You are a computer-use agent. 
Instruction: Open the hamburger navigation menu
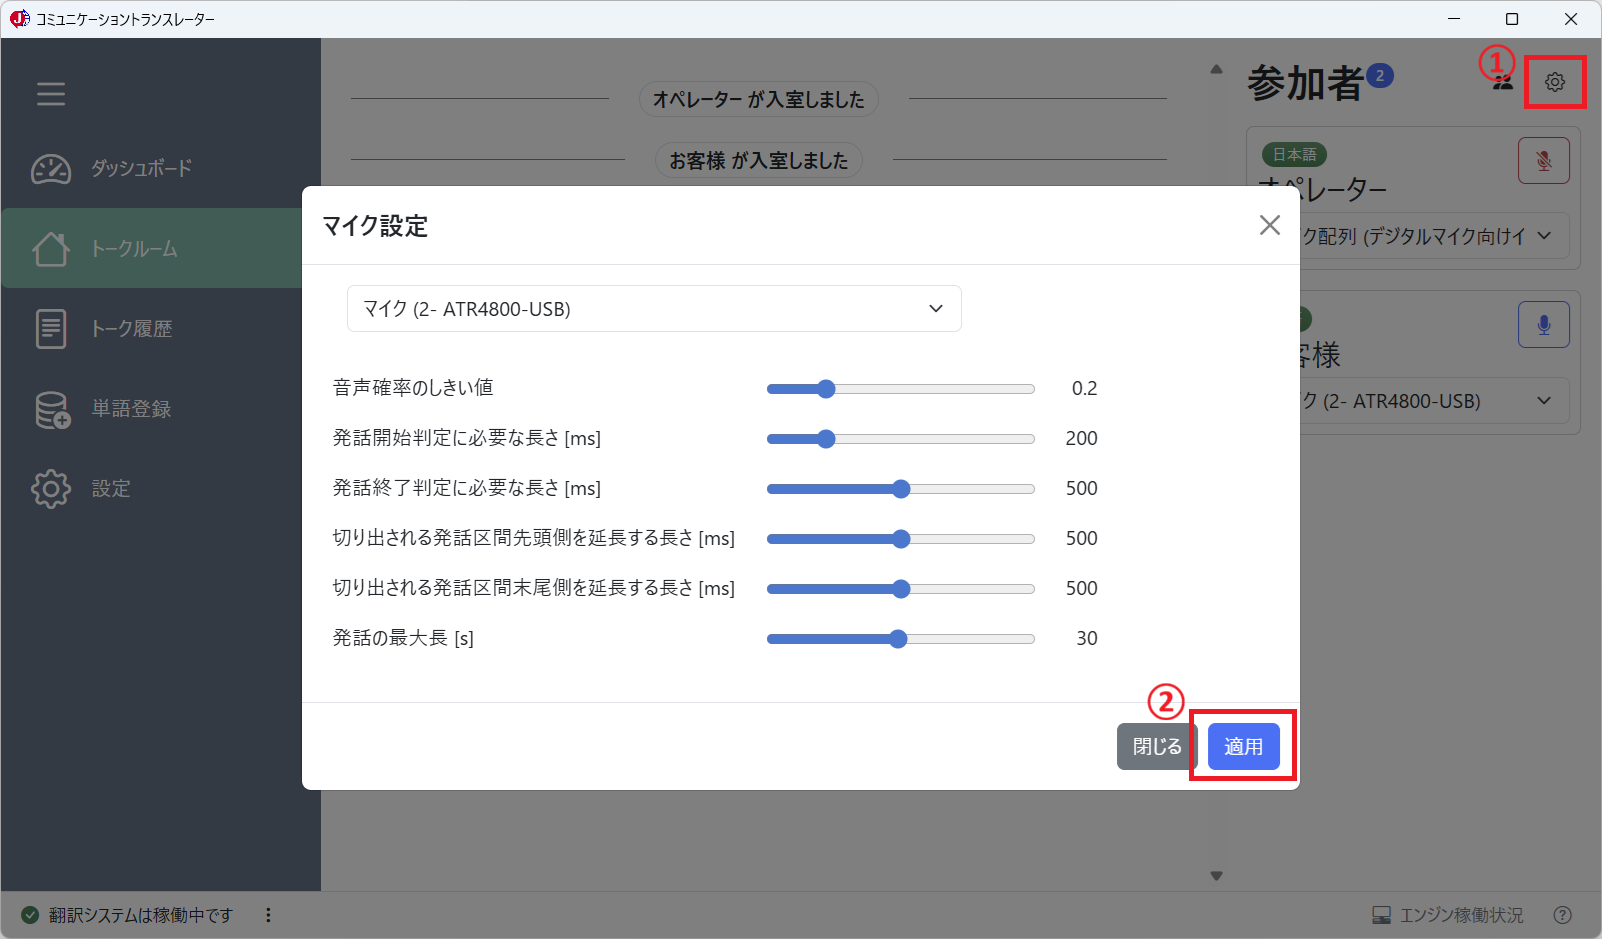point(50,94)
